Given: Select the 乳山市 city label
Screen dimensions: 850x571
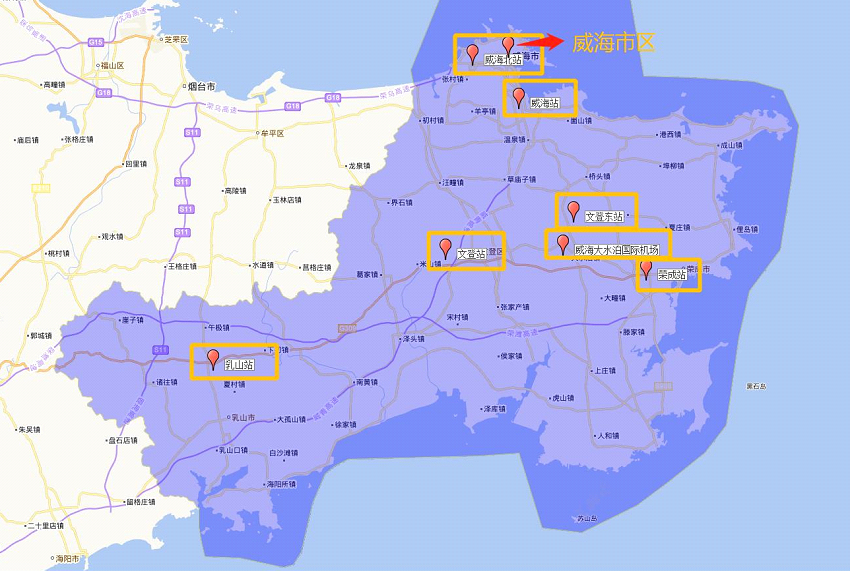Looking at the screenshot, I should pyautogui.click(x=243, y=418).
